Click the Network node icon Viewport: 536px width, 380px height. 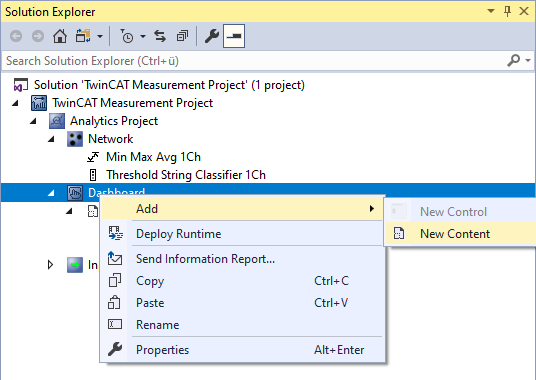click(x=75, y=139)
